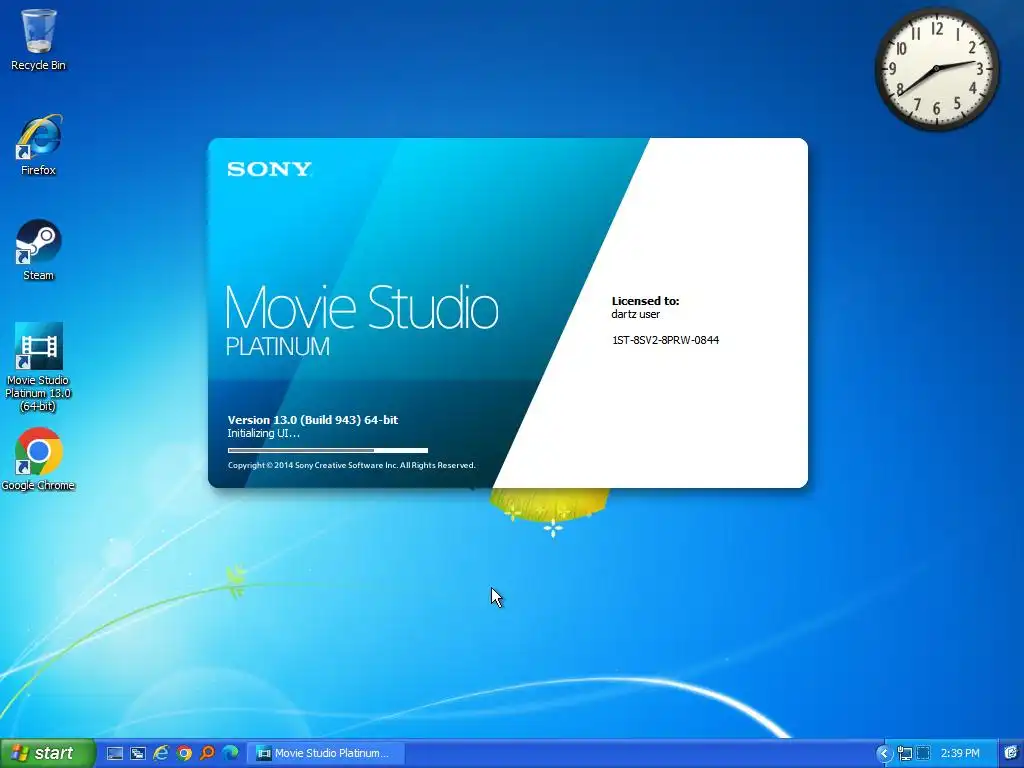
Task: Launch Internet Explorer from quick launch
Action: tap(161, 754)
